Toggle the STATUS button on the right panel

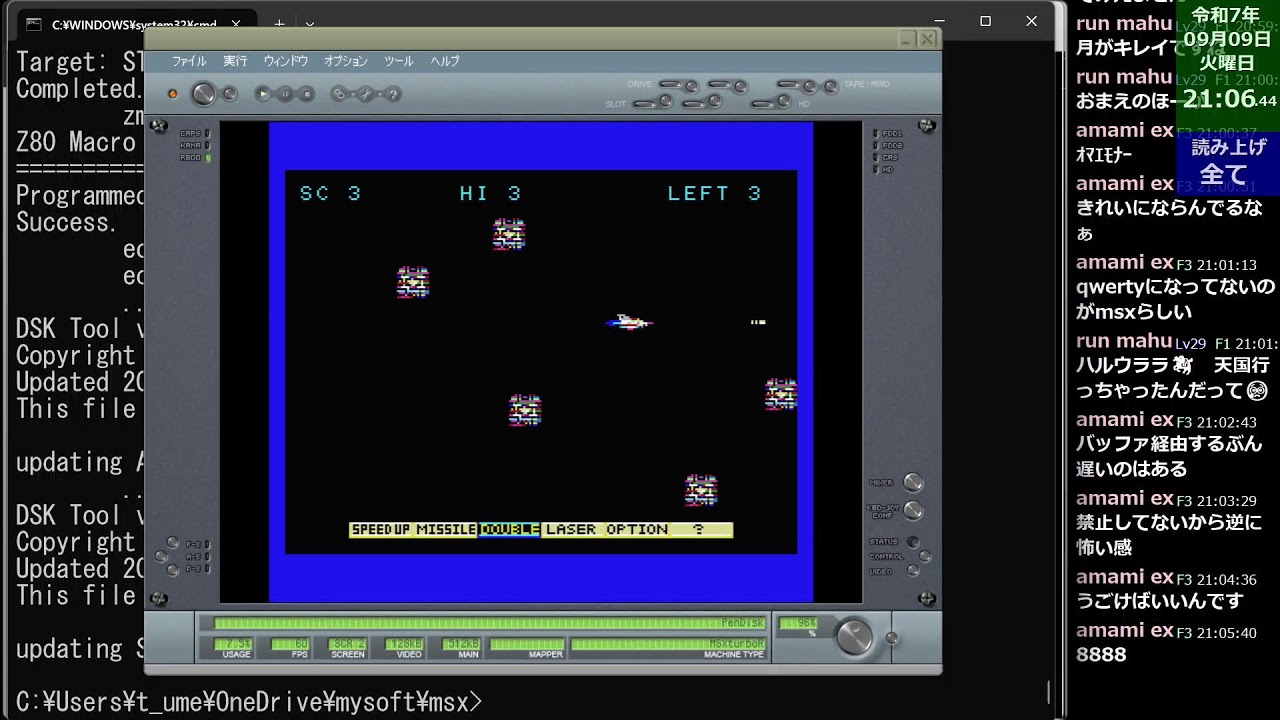[x=912, y=542]
